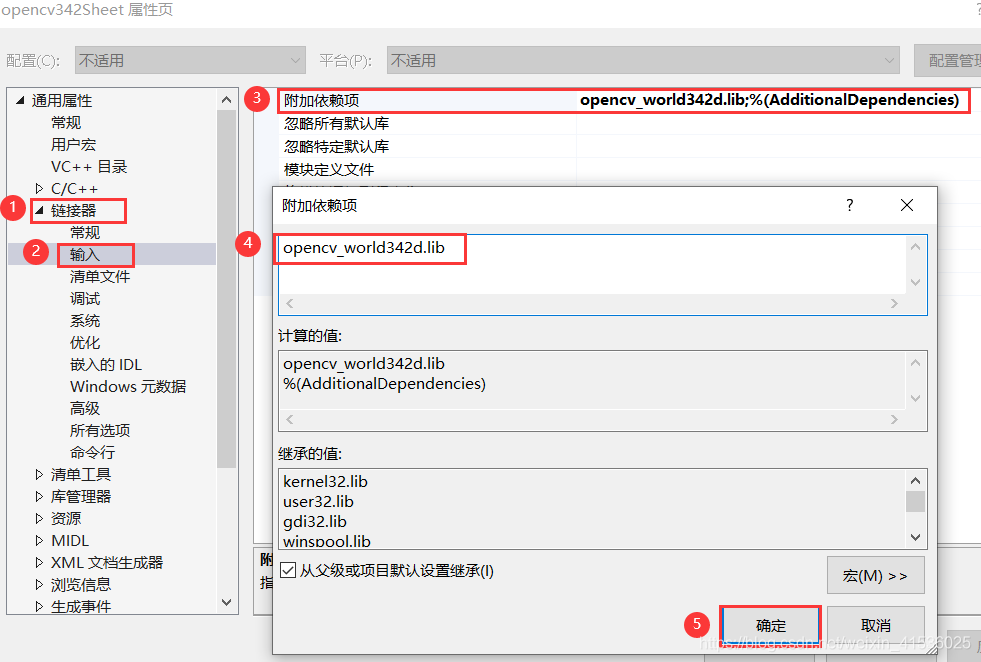Expand the XML 文档生成器 node
Image resolution: width=981 pixels, height=662 pixels.
pos(39,563)
